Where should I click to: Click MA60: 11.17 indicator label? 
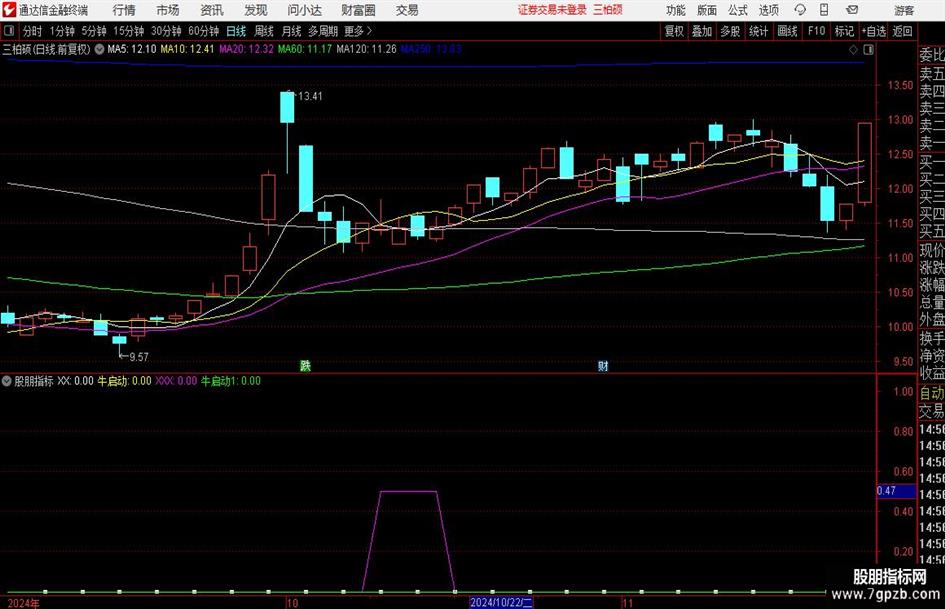coord(305,49)
